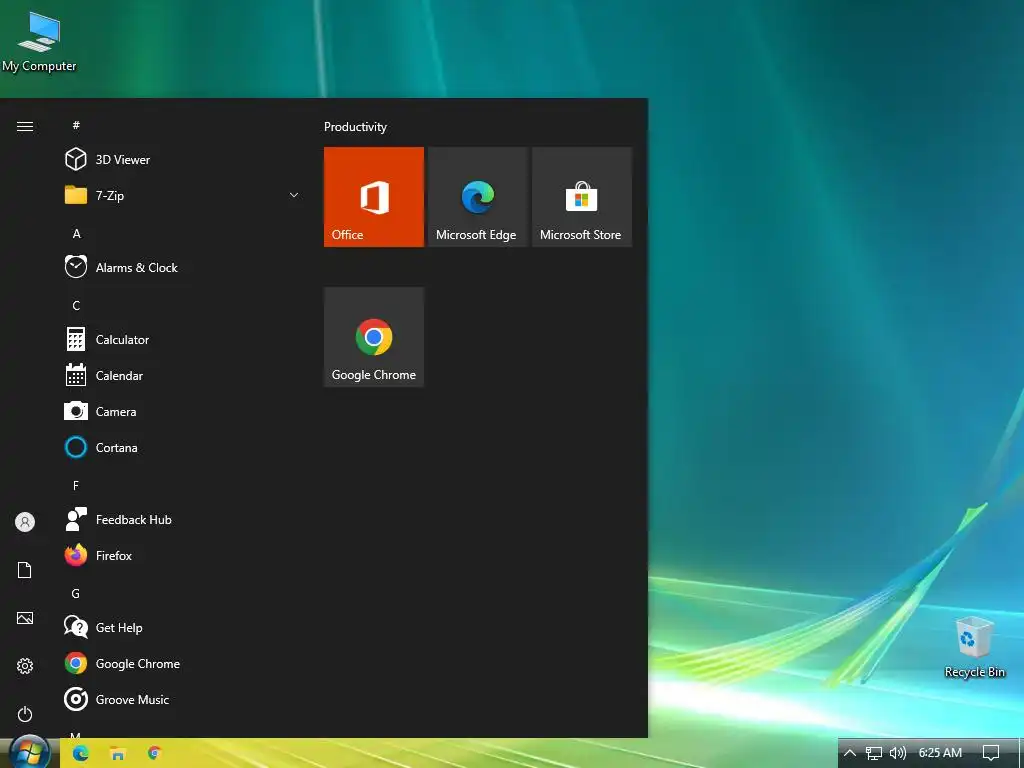Open Pictures from Start sidebar
Viewport: 1024px width, 768px height.
tap(25, 618)
